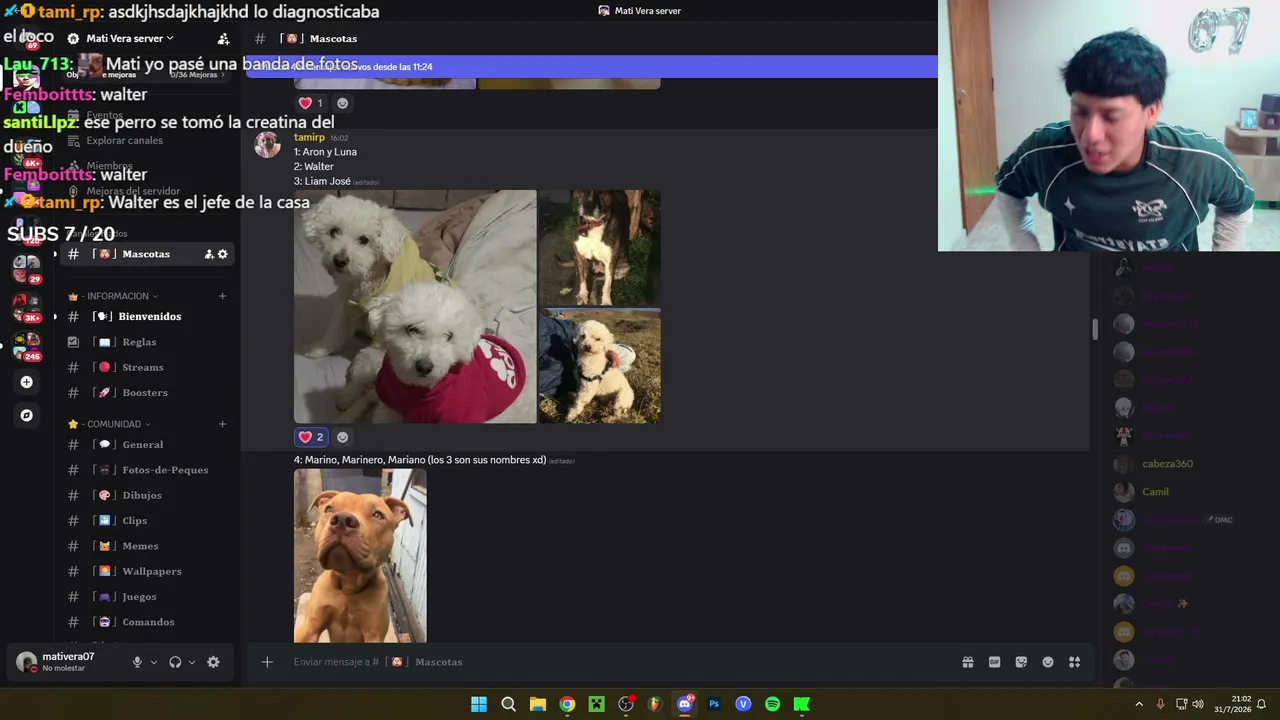This screenshot has height=720, width=1280.
Task: Open the brown pitbull photo
Action: (x=360, y=556)
